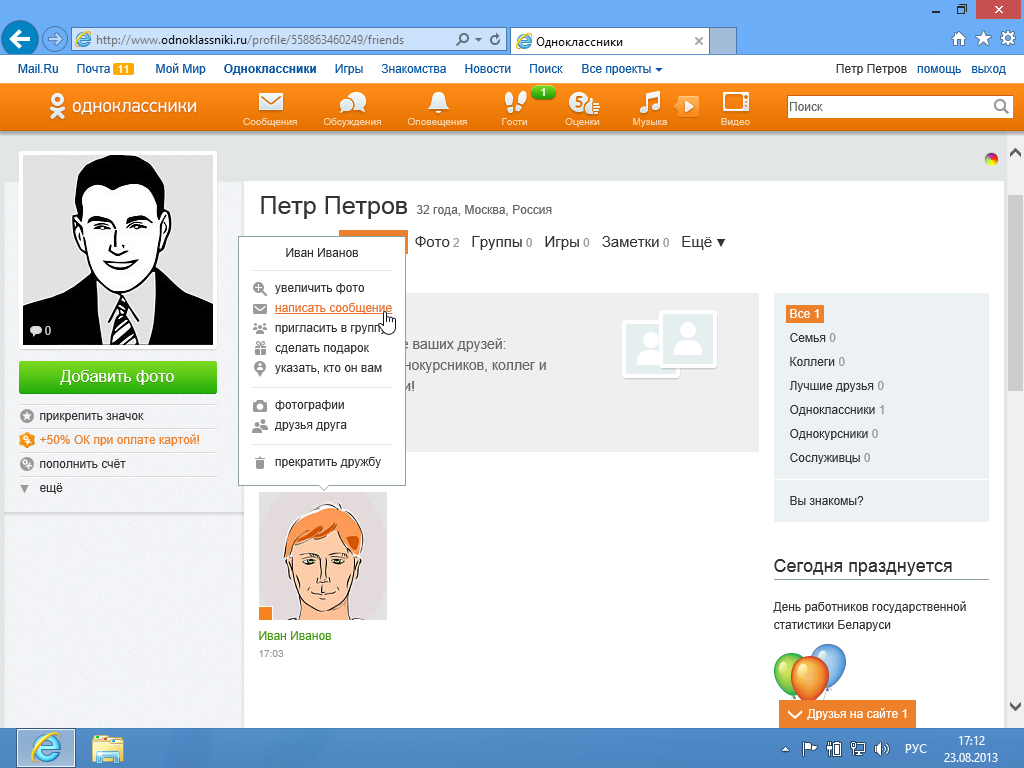This screenshot has width=1024, height=768.
Task: Click the page vertical scrollbar thumb
Action: click(1015, 293)
